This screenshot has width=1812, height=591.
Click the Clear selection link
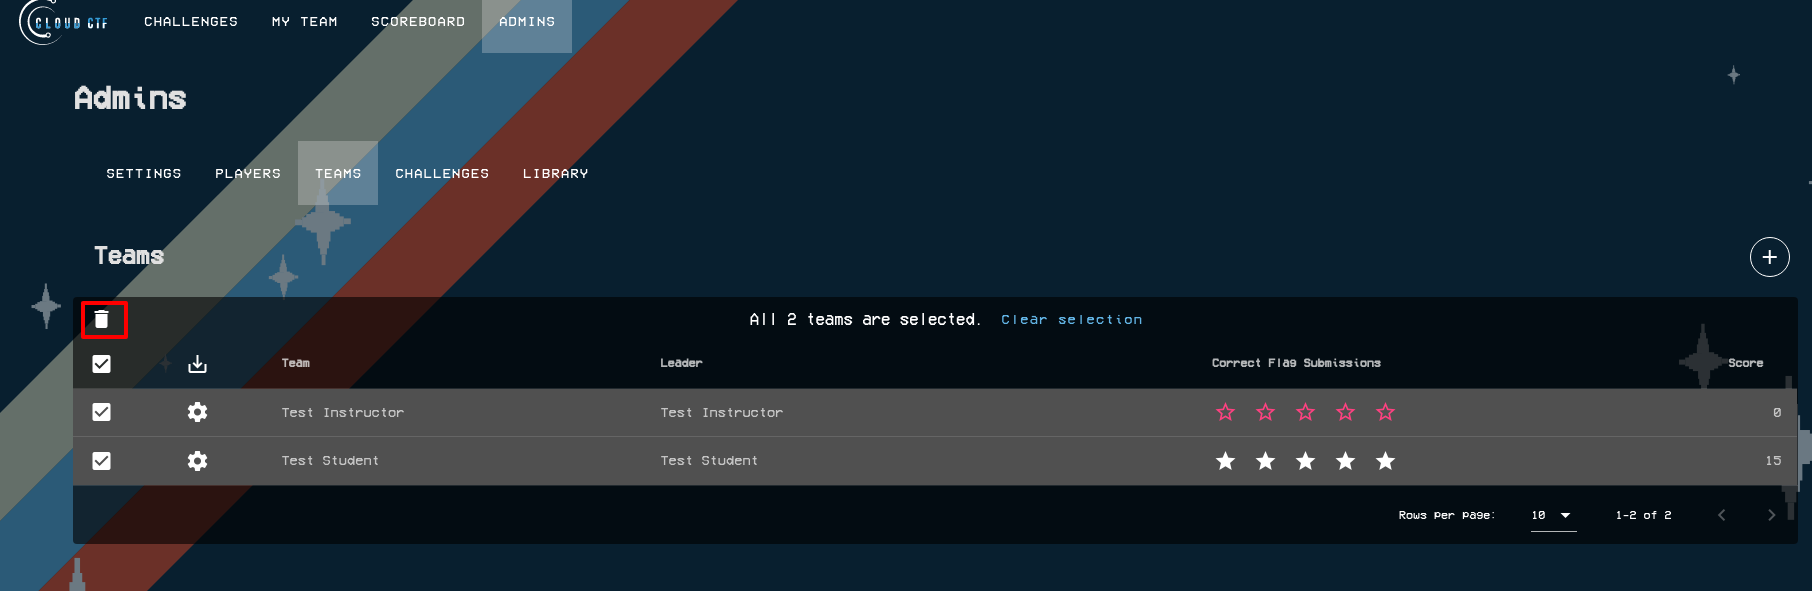tap(1071, 320)
